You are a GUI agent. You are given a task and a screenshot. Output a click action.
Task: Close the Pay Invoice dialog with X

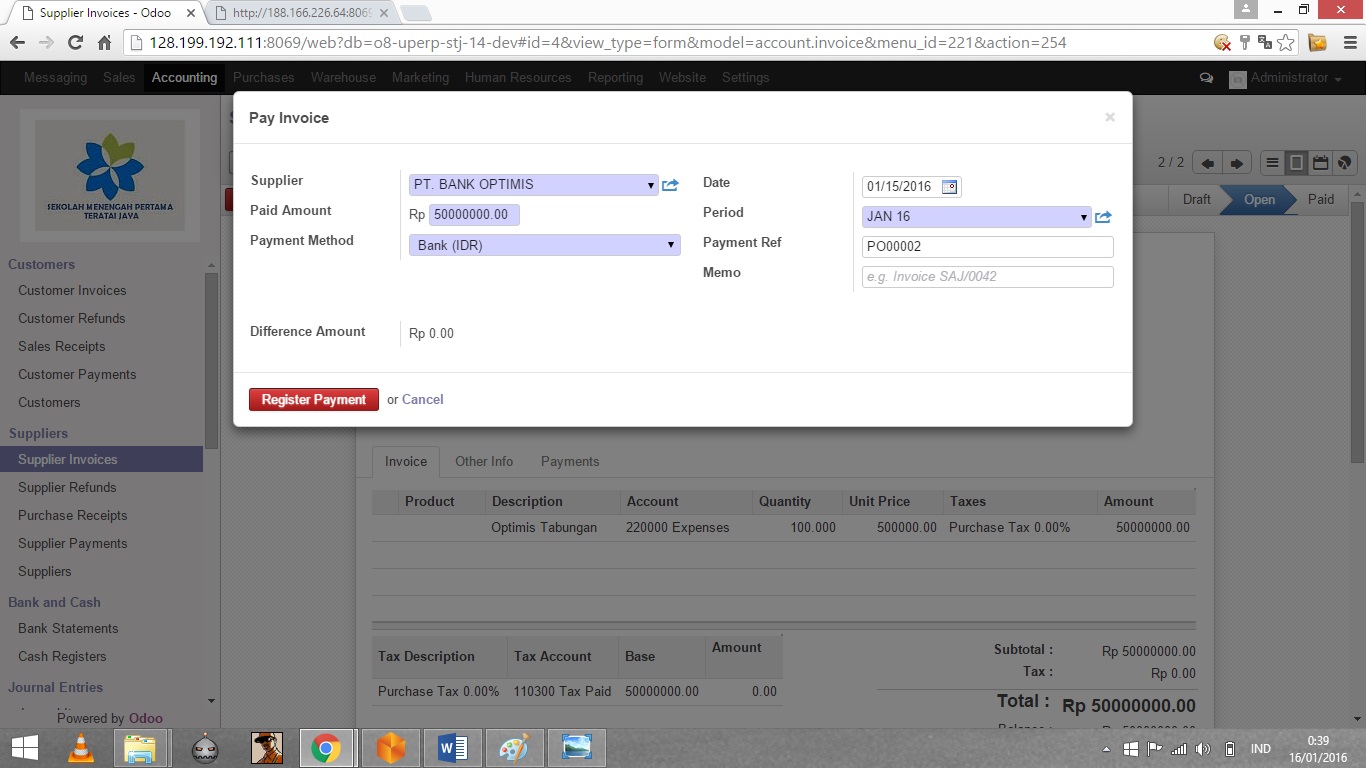(x=1110, y=117)
